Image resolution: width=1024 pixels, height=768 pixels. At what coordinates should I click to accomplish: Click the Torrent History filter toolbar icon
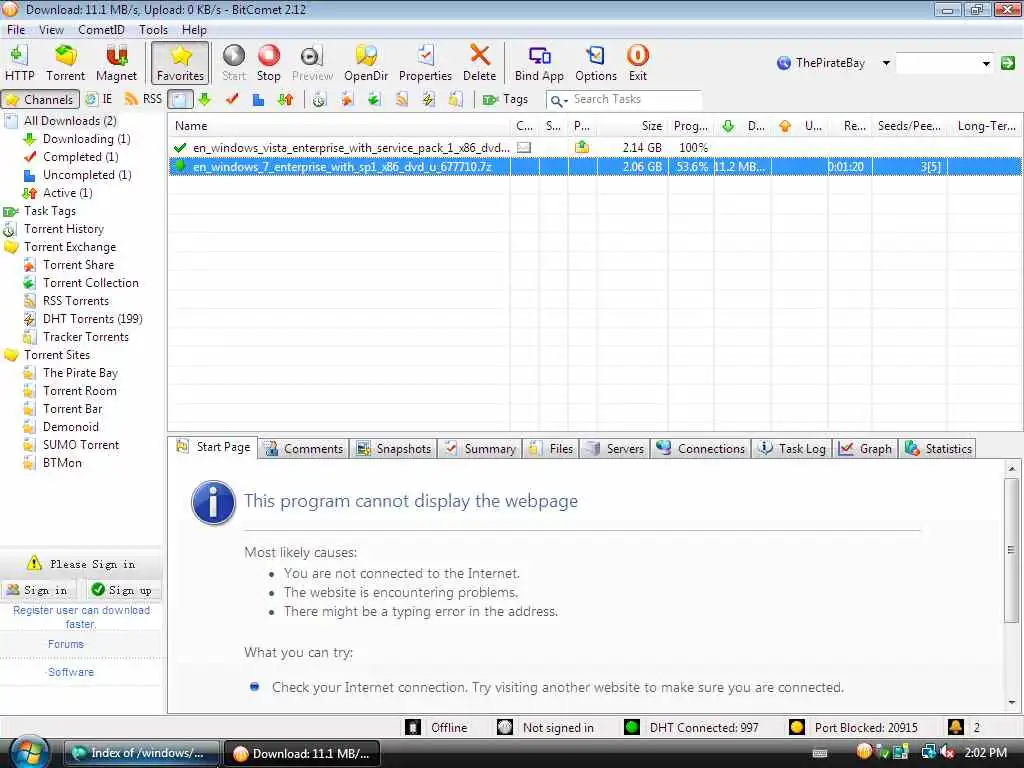(x=319, y=99)
